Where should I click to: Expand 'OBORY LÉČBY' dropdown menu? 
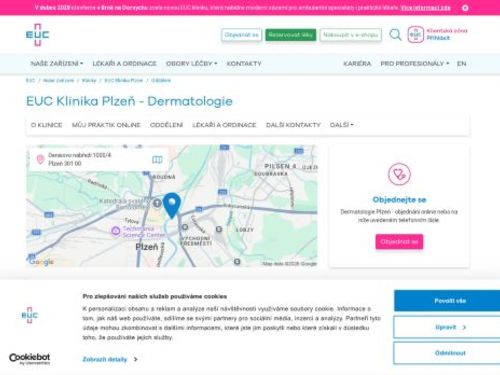191,63
